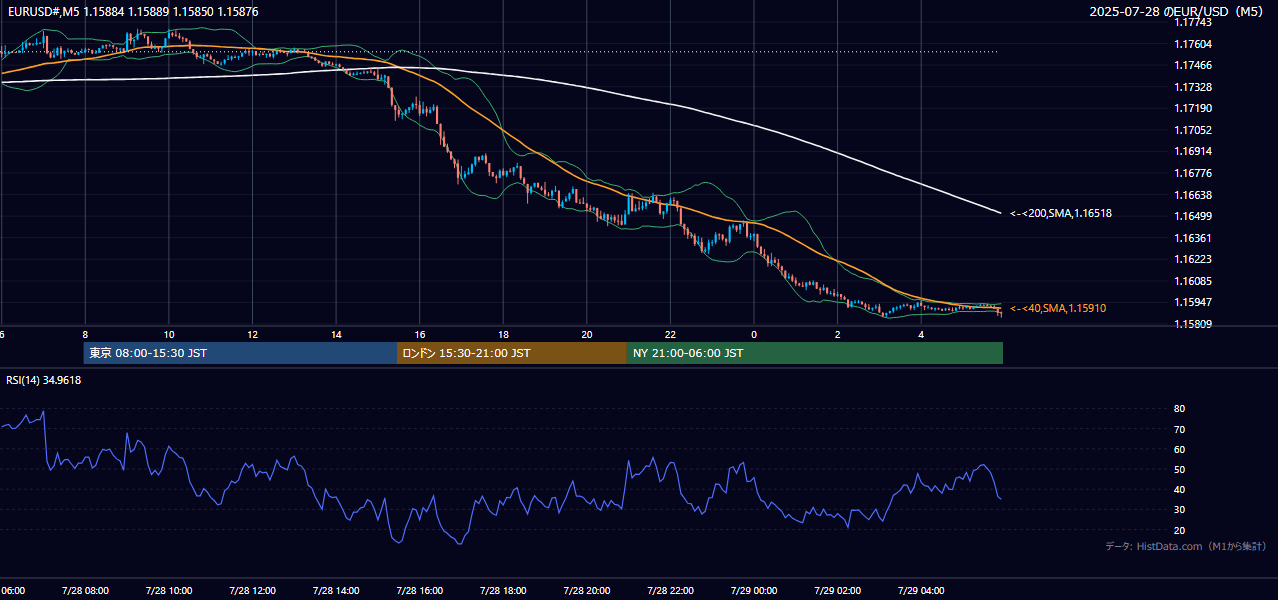Viewport: 1278px width, 600px height.
Task: Click the '<-<200,SMA,1.16518' moving average label
Action: 1061,213
